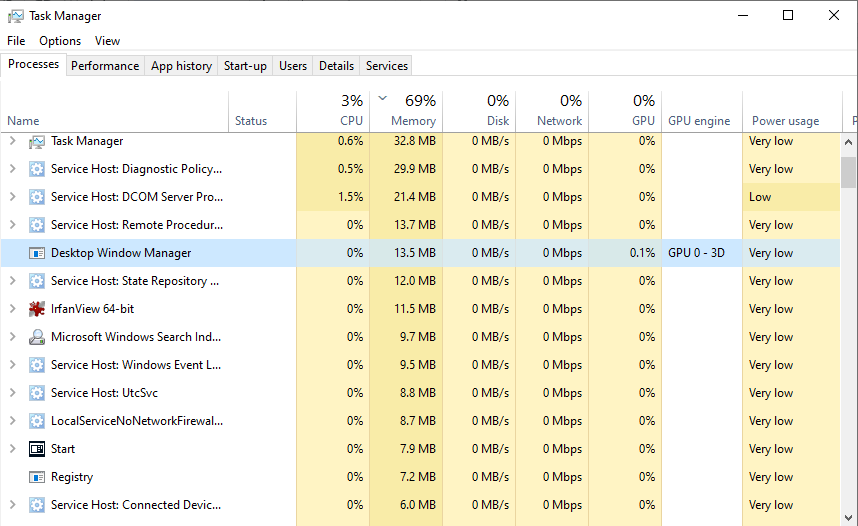
Task: Click the Remote Procedure service gear icon
Action: coord(37,225)
